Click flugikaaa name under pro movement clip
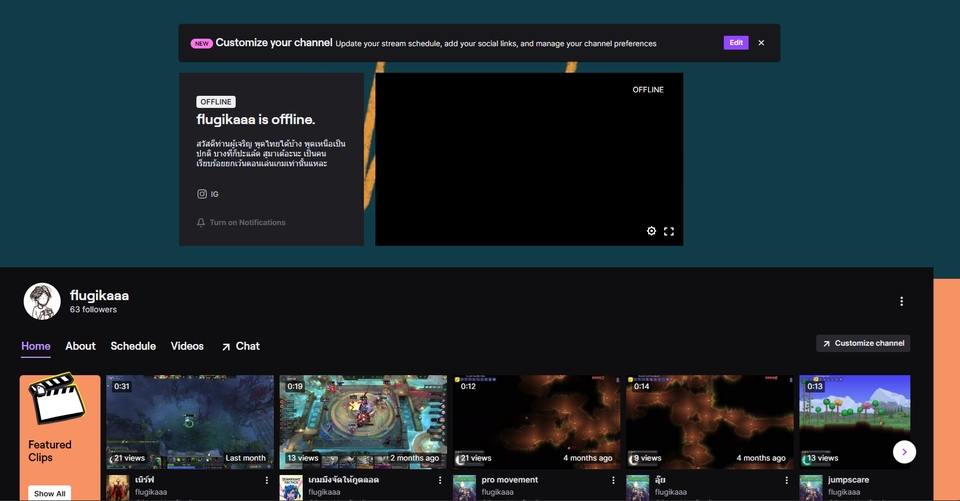Image resolution: width=960 pixels, height=501 pixels. [x=497, y=492]
